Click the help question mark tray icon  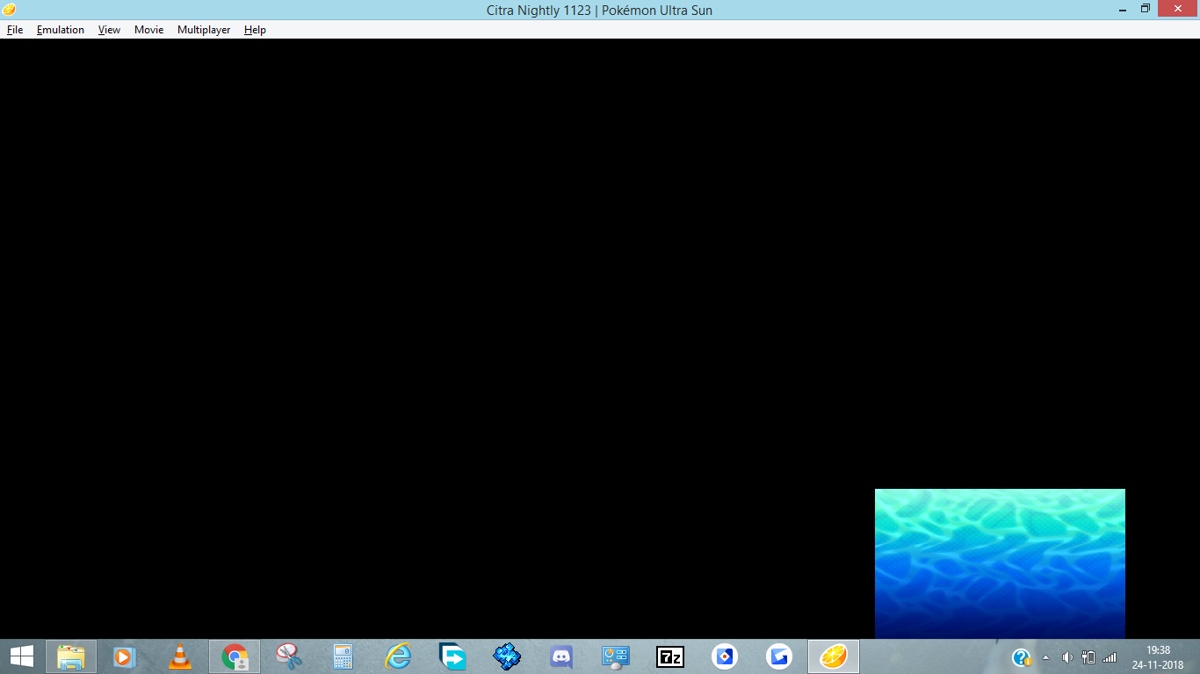(x=1021, y=658)
